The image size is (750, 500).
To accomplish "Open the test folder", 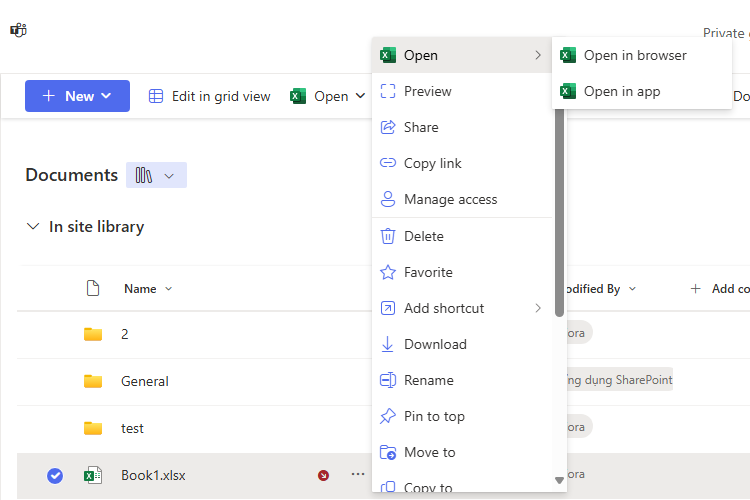I will 132,428.
